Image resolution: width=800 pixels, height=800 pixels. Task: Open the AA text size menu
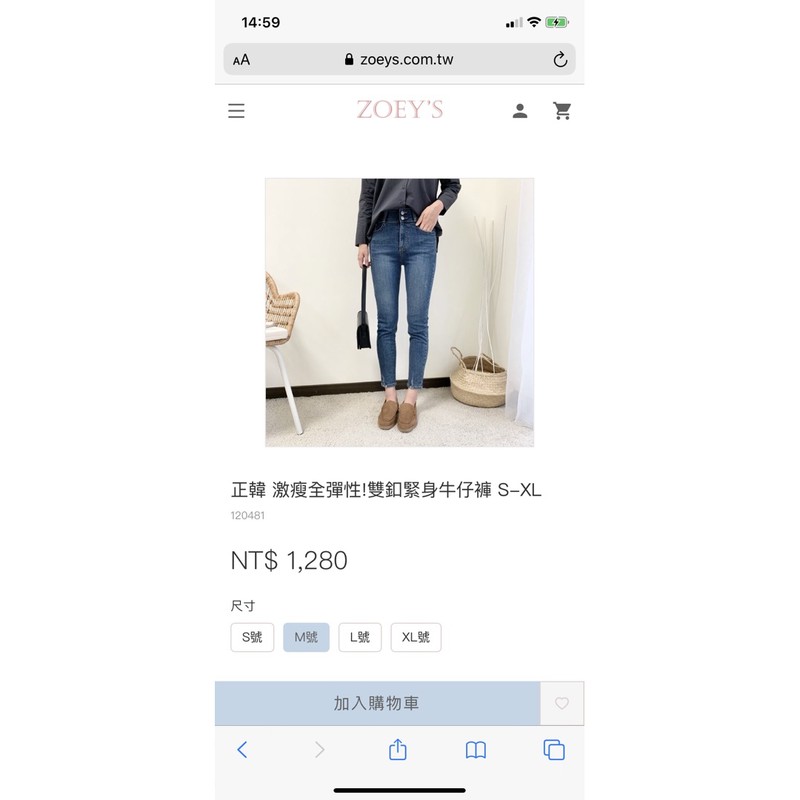coord(241,60)
